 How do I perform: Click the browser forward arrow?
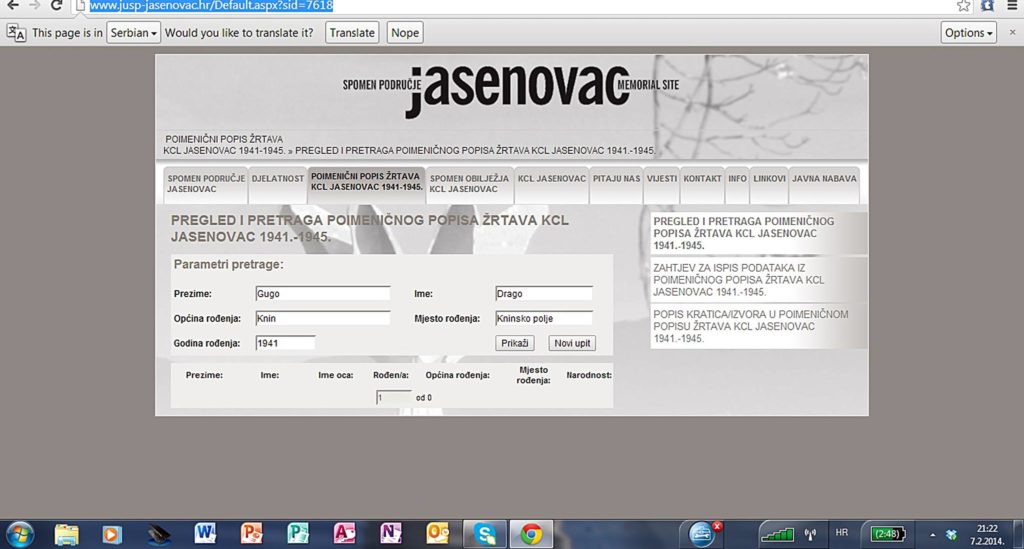point(34,5)
